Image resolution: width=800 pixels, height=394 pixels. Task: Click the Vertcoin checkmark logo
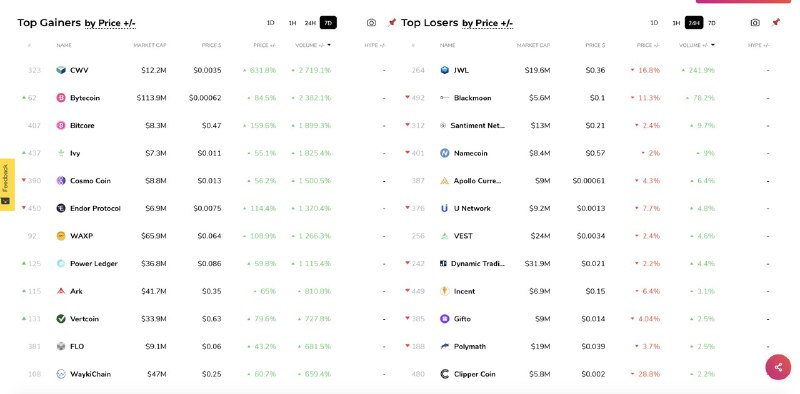pos(61,319)
